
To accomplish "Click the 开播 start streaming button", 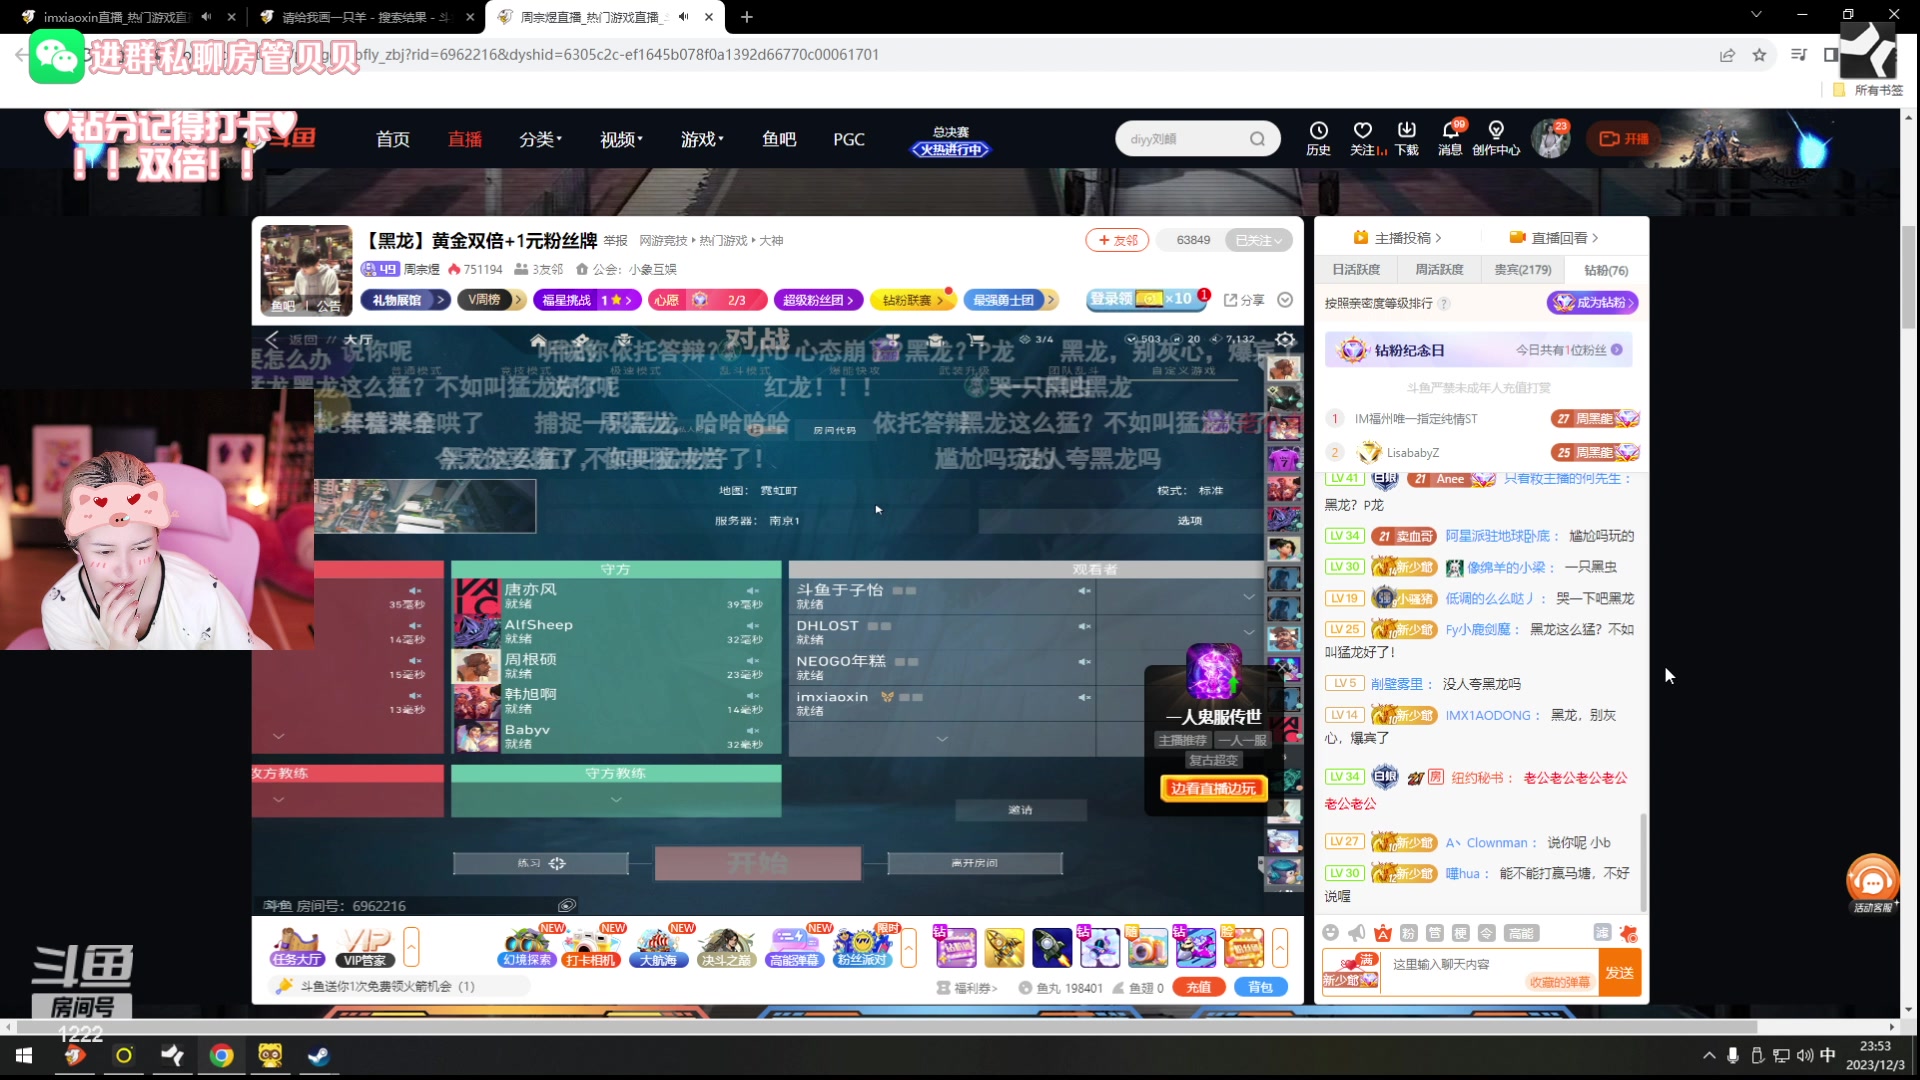I will 1624,139.
